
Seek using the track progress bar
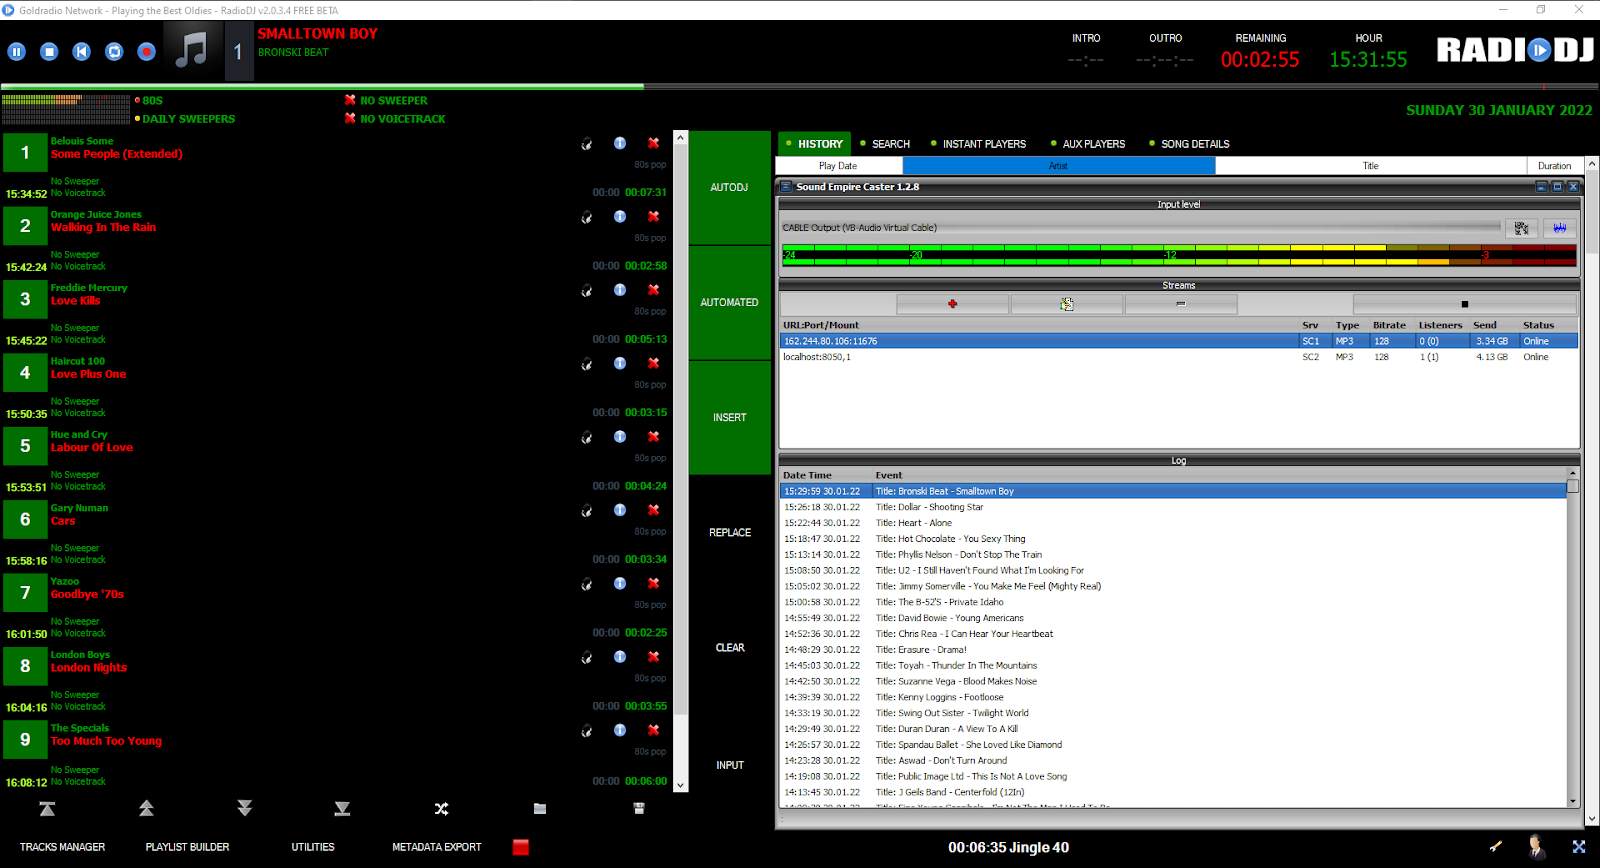[x=800, y=87]
